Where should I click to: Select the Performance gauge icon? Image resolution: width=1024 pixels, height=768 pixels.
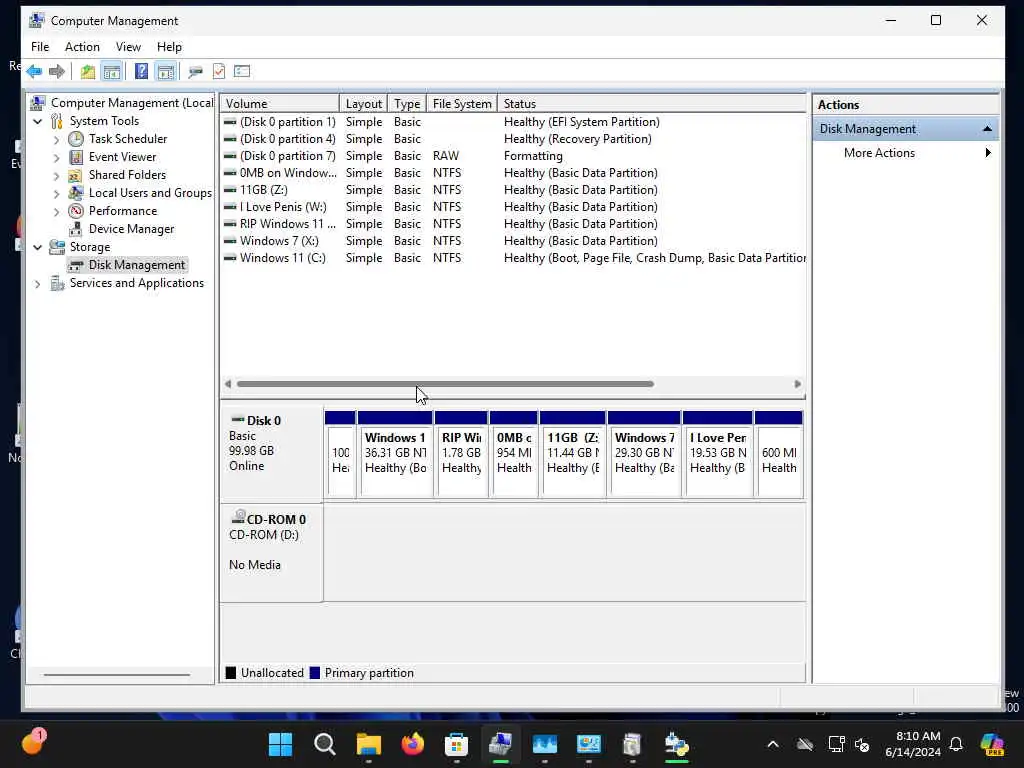pyautogui.click(x=76, y=211)
